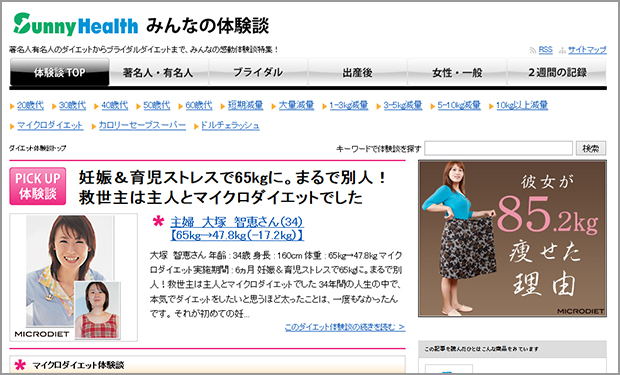Focus the keyword search input field
Screen dimensions: 620x375
click(498, 148)
